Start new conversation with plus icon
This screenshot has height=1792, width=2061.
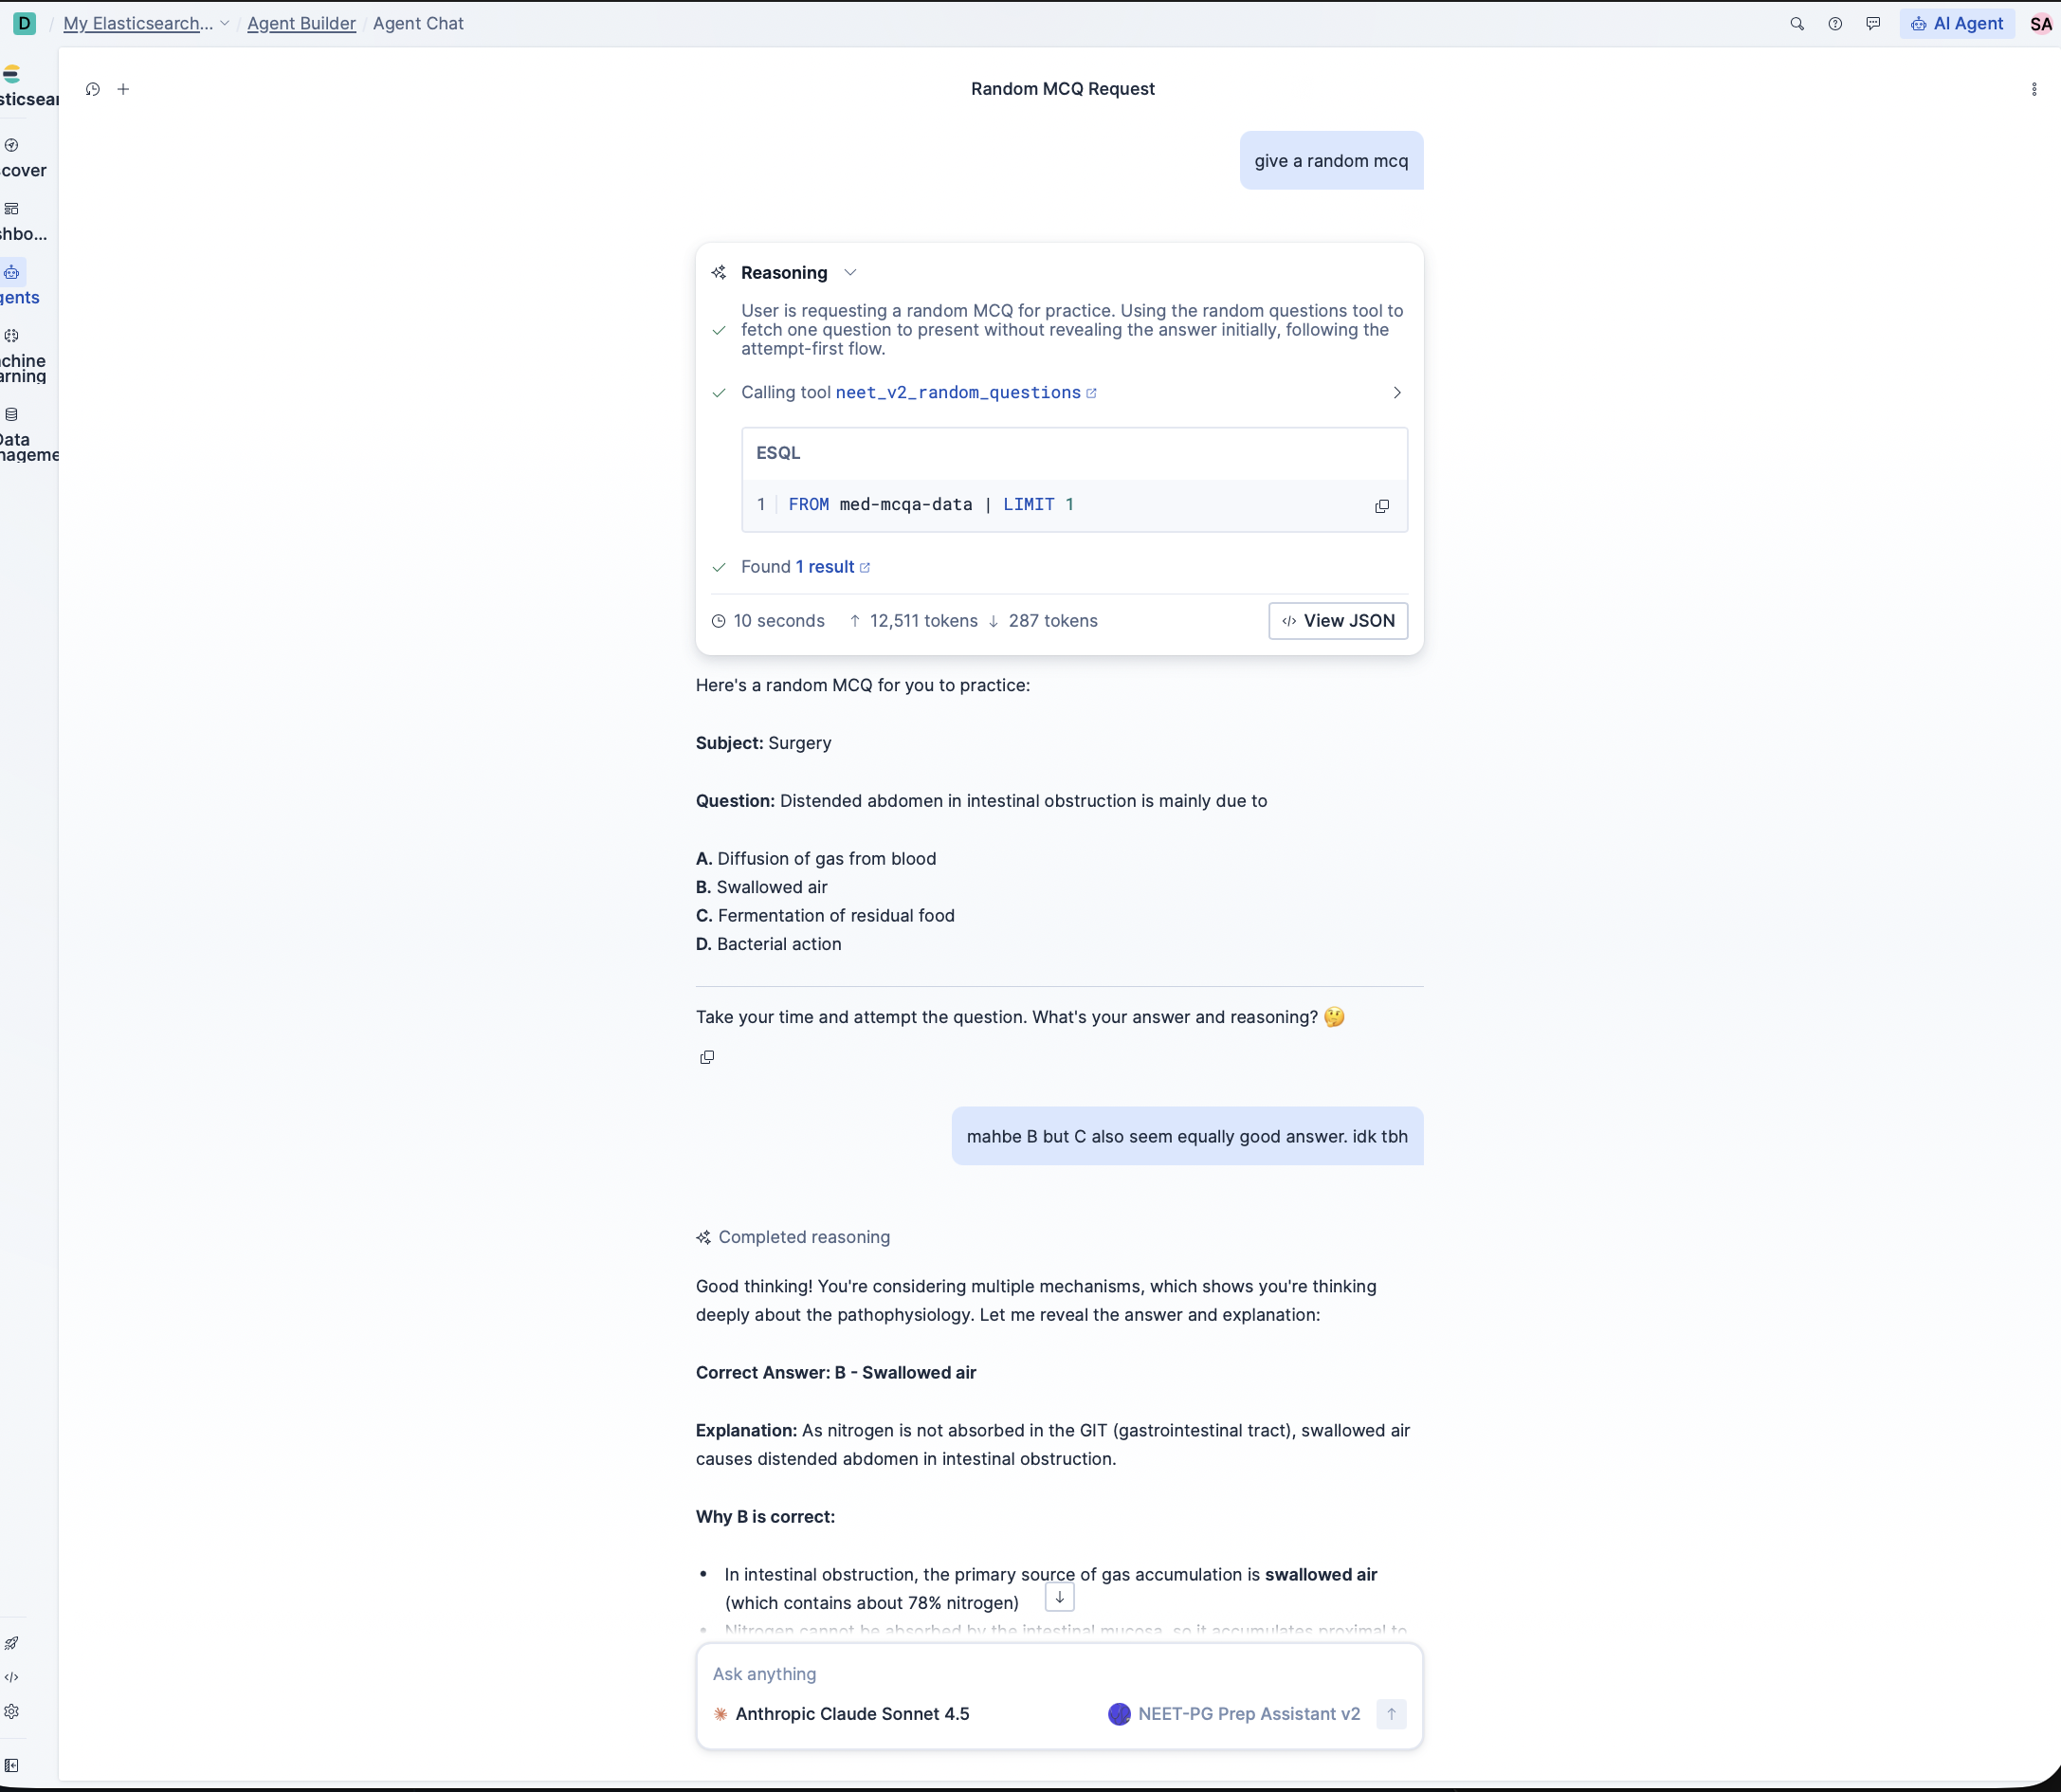123,89
